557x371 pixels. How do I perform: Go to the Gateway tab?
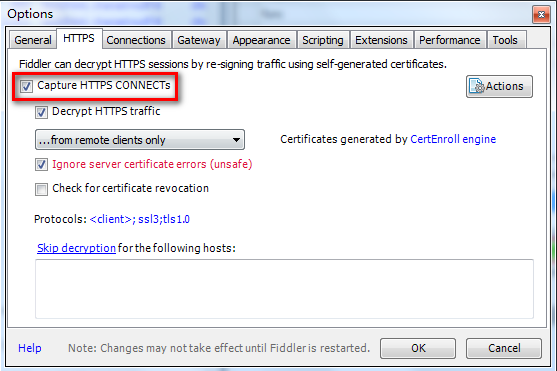(199, 40)
